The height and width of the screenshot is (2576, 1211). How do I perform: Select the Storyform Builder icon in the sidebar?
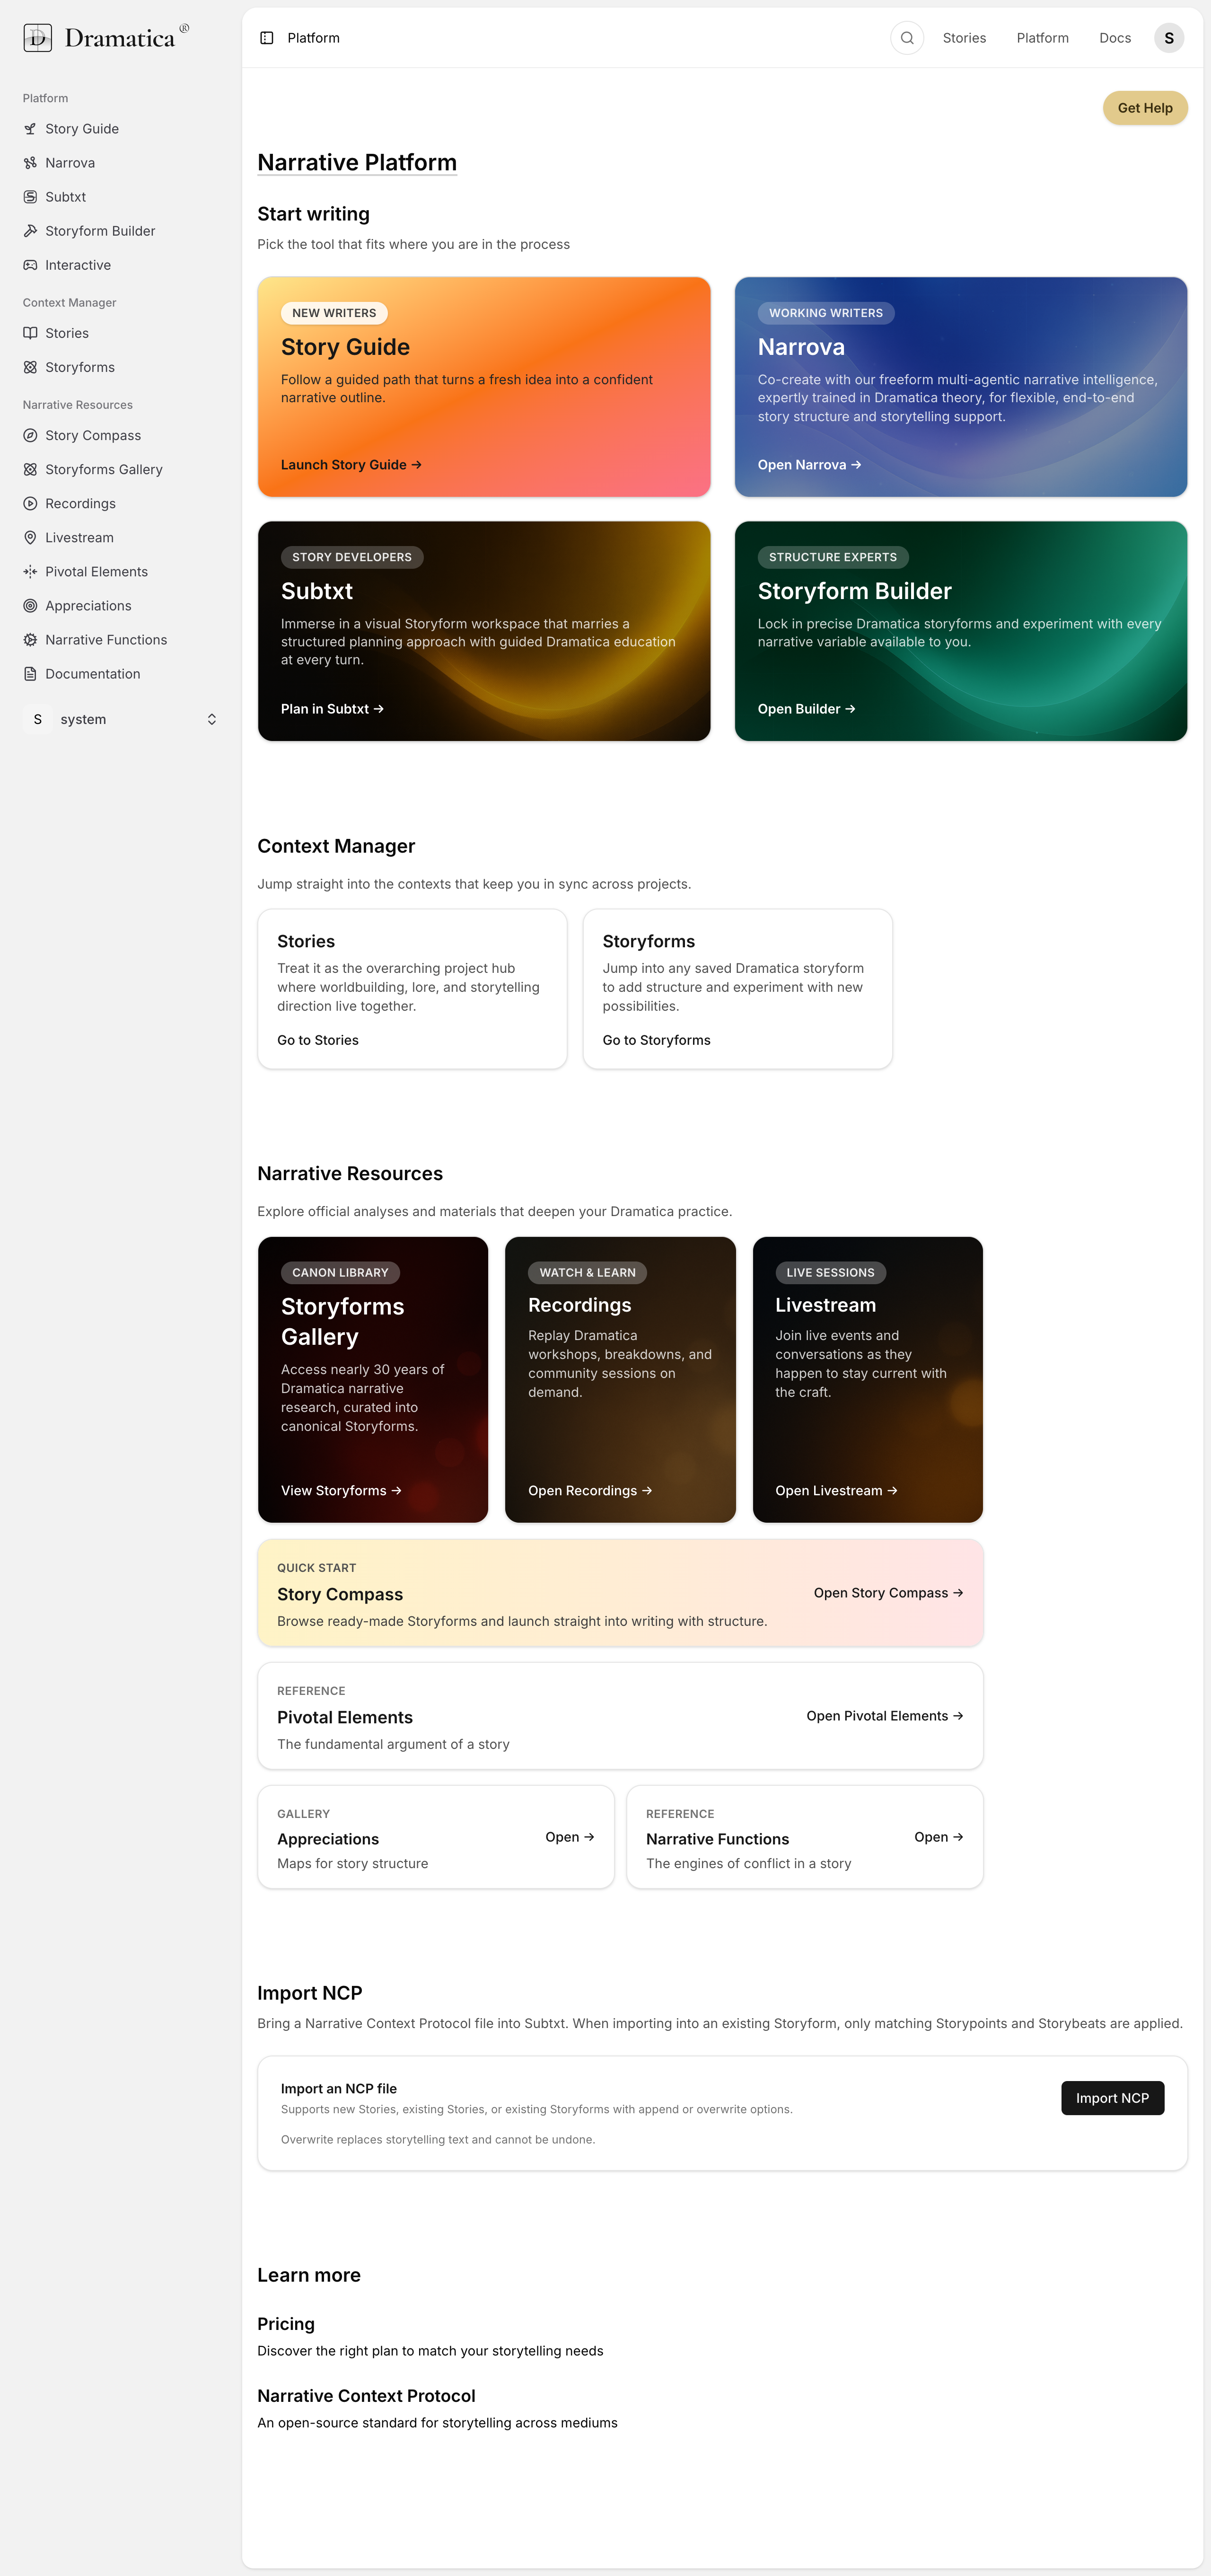pyautogui.click(x=30, y=230)
